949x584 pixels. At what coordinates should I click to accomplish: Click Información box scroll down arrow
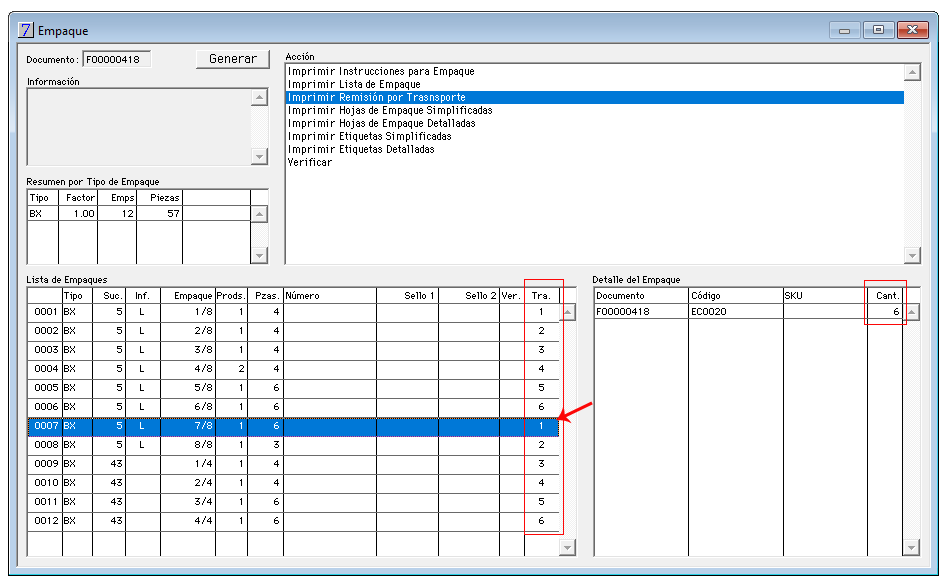pos(260,156)
